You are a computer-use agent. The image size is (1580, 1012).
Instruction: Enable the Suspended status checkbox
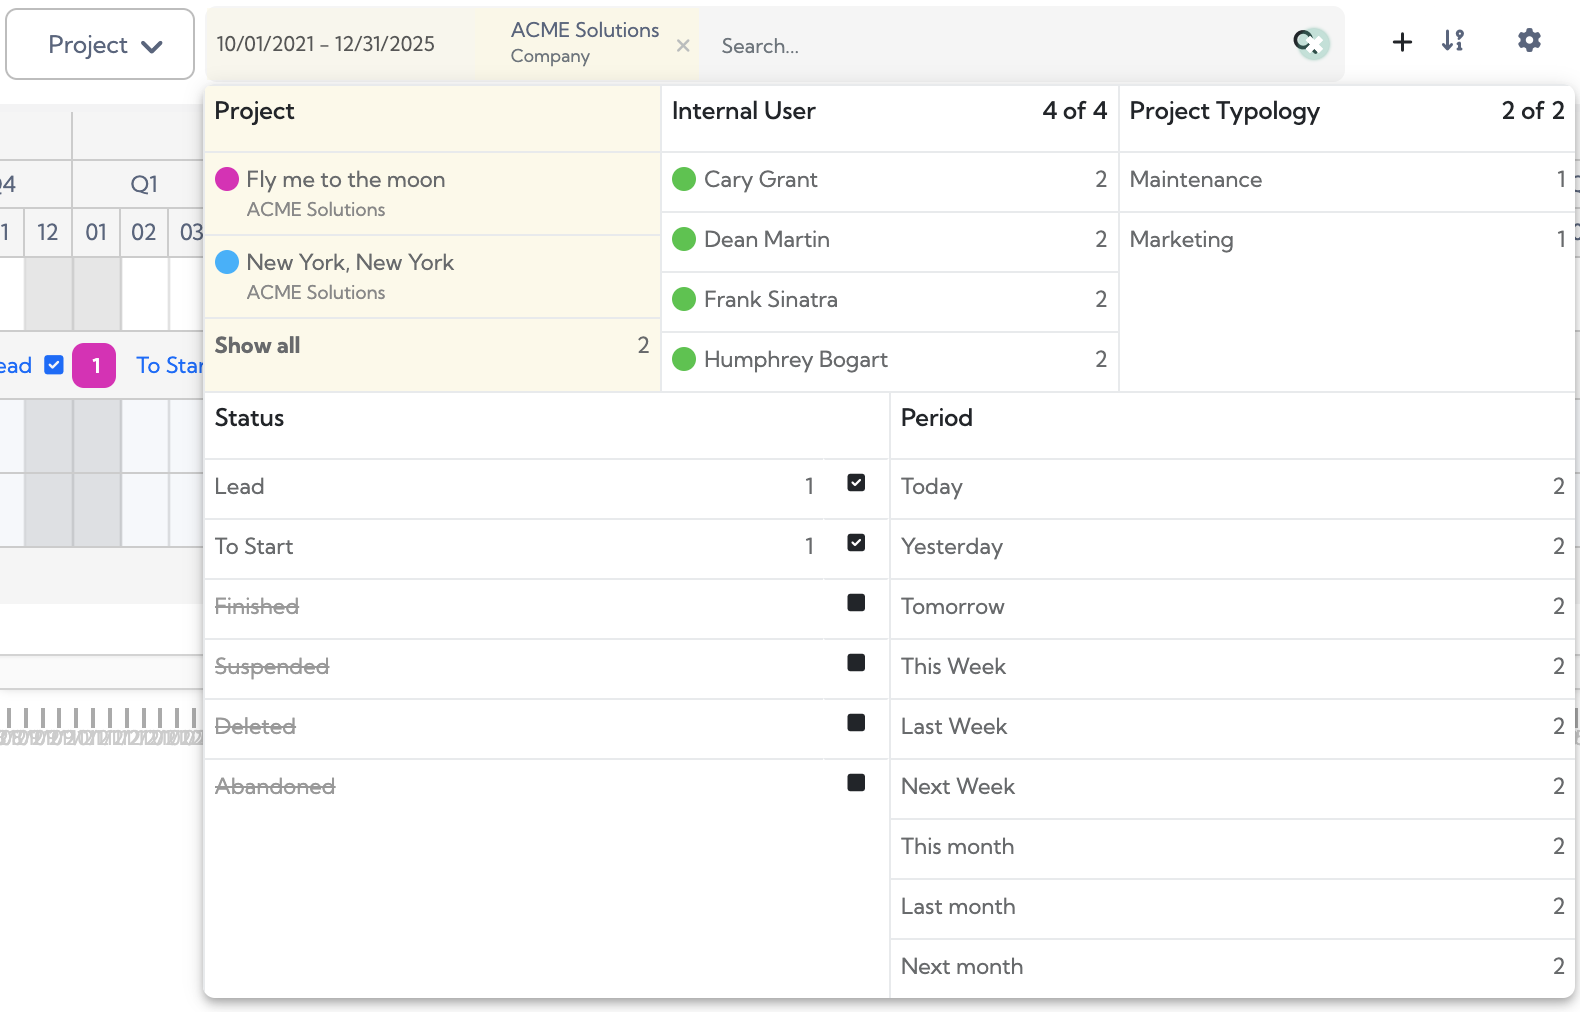856,663
